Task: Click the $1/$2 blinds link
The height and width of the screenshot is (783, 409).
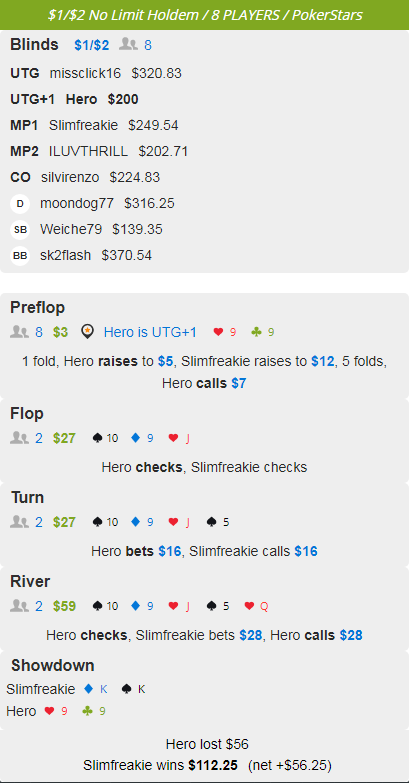Action: (x=91, y=45)
